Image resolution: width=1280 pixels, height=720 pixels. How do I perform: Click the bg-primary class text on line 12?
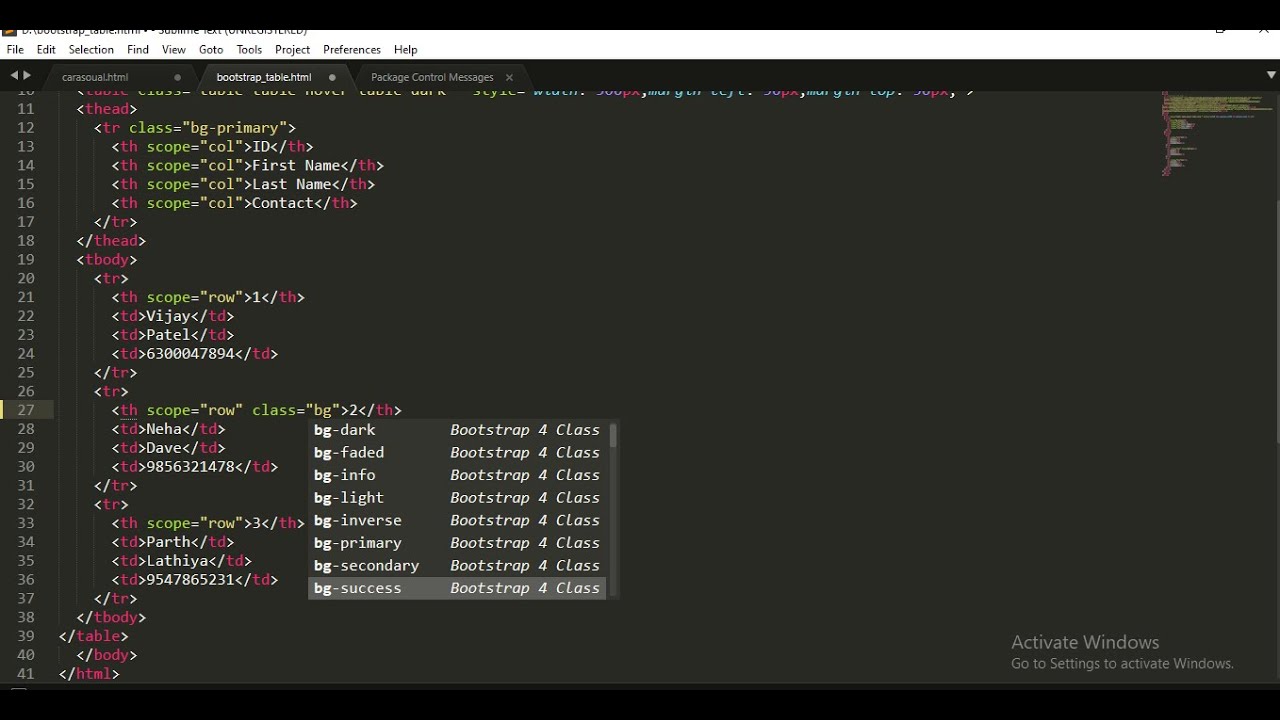pos(234,127)
